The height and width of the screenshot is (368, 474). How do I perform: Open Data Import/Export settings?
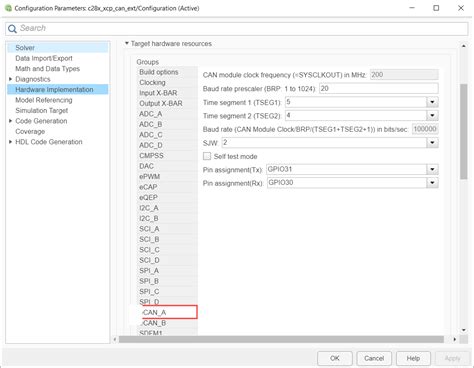(44, 58)
